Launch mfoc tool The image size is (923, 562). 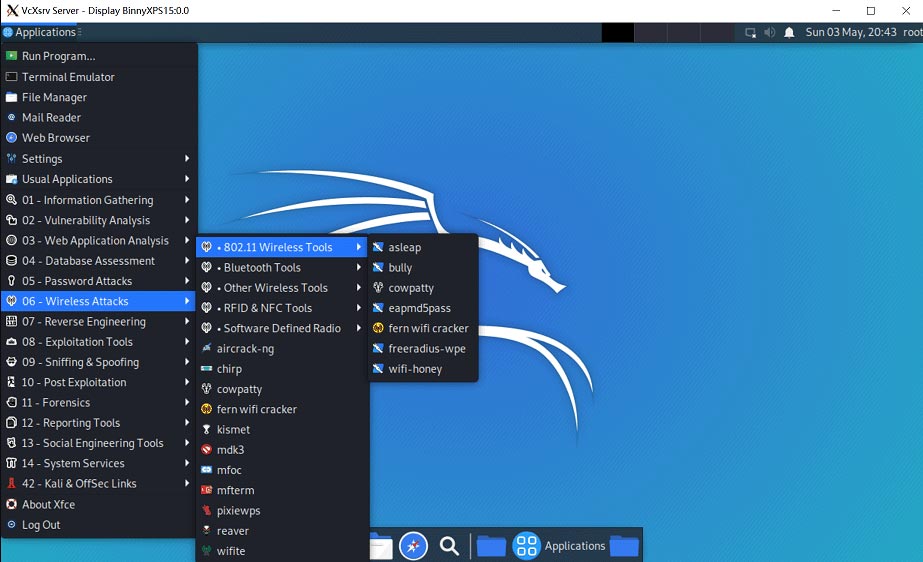(x=282, y=470)
